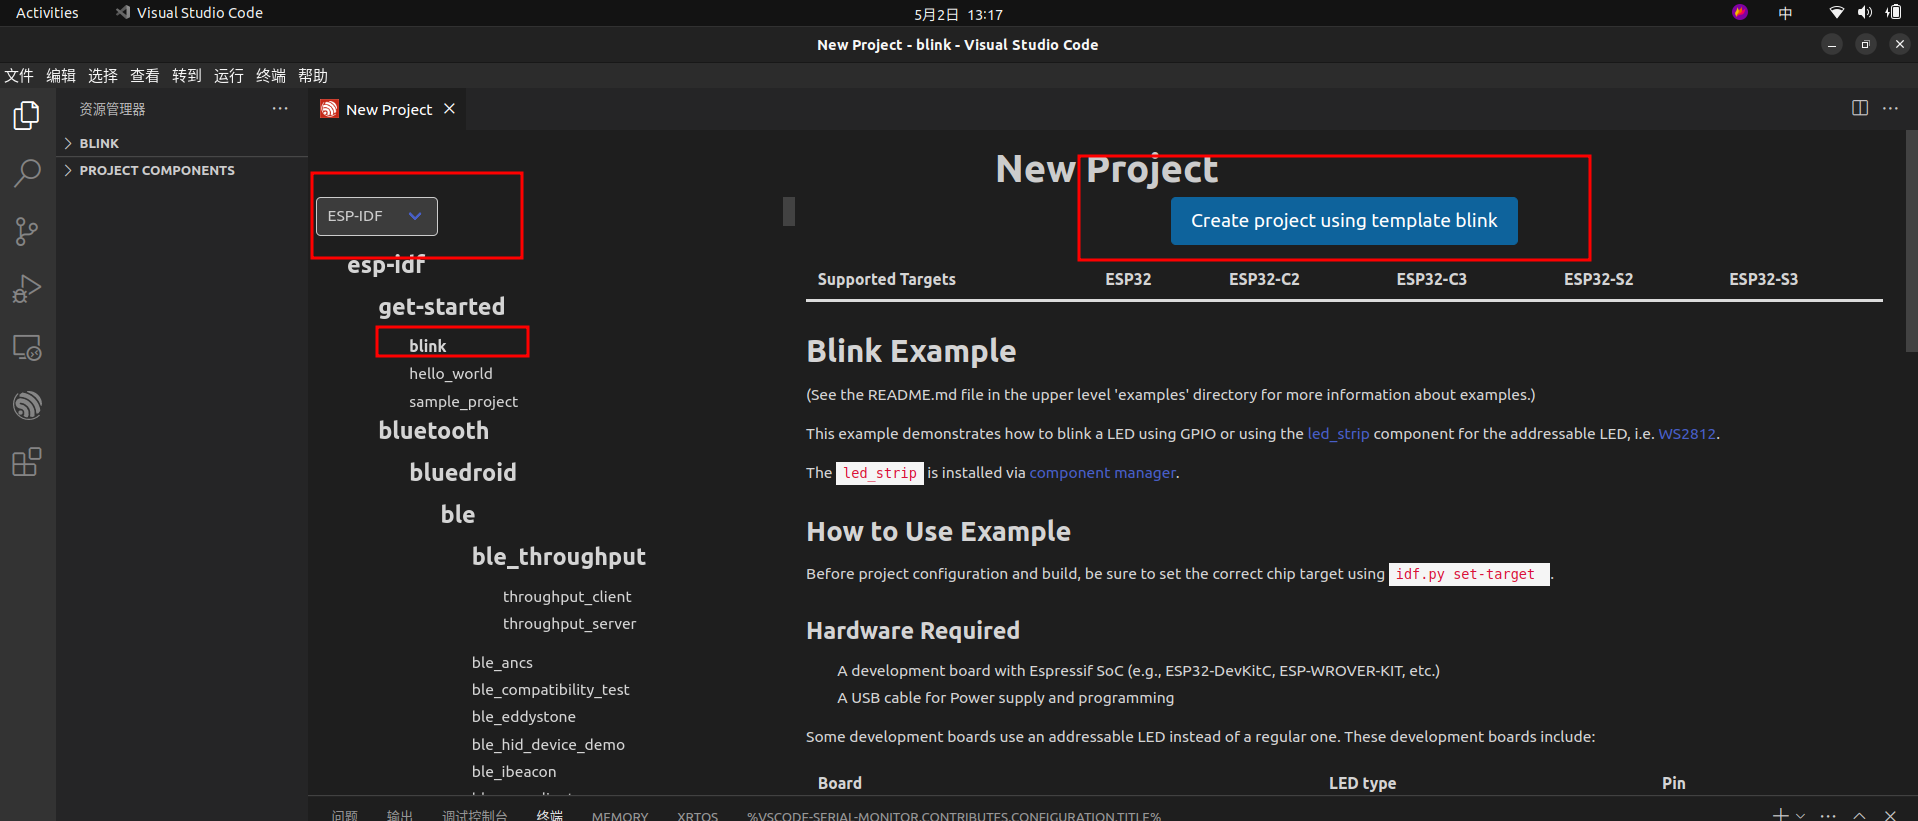Open the Explorer view in the activity bar
Image resolution: width=1918 pixels, height=821 pixels.
[27, 116]
